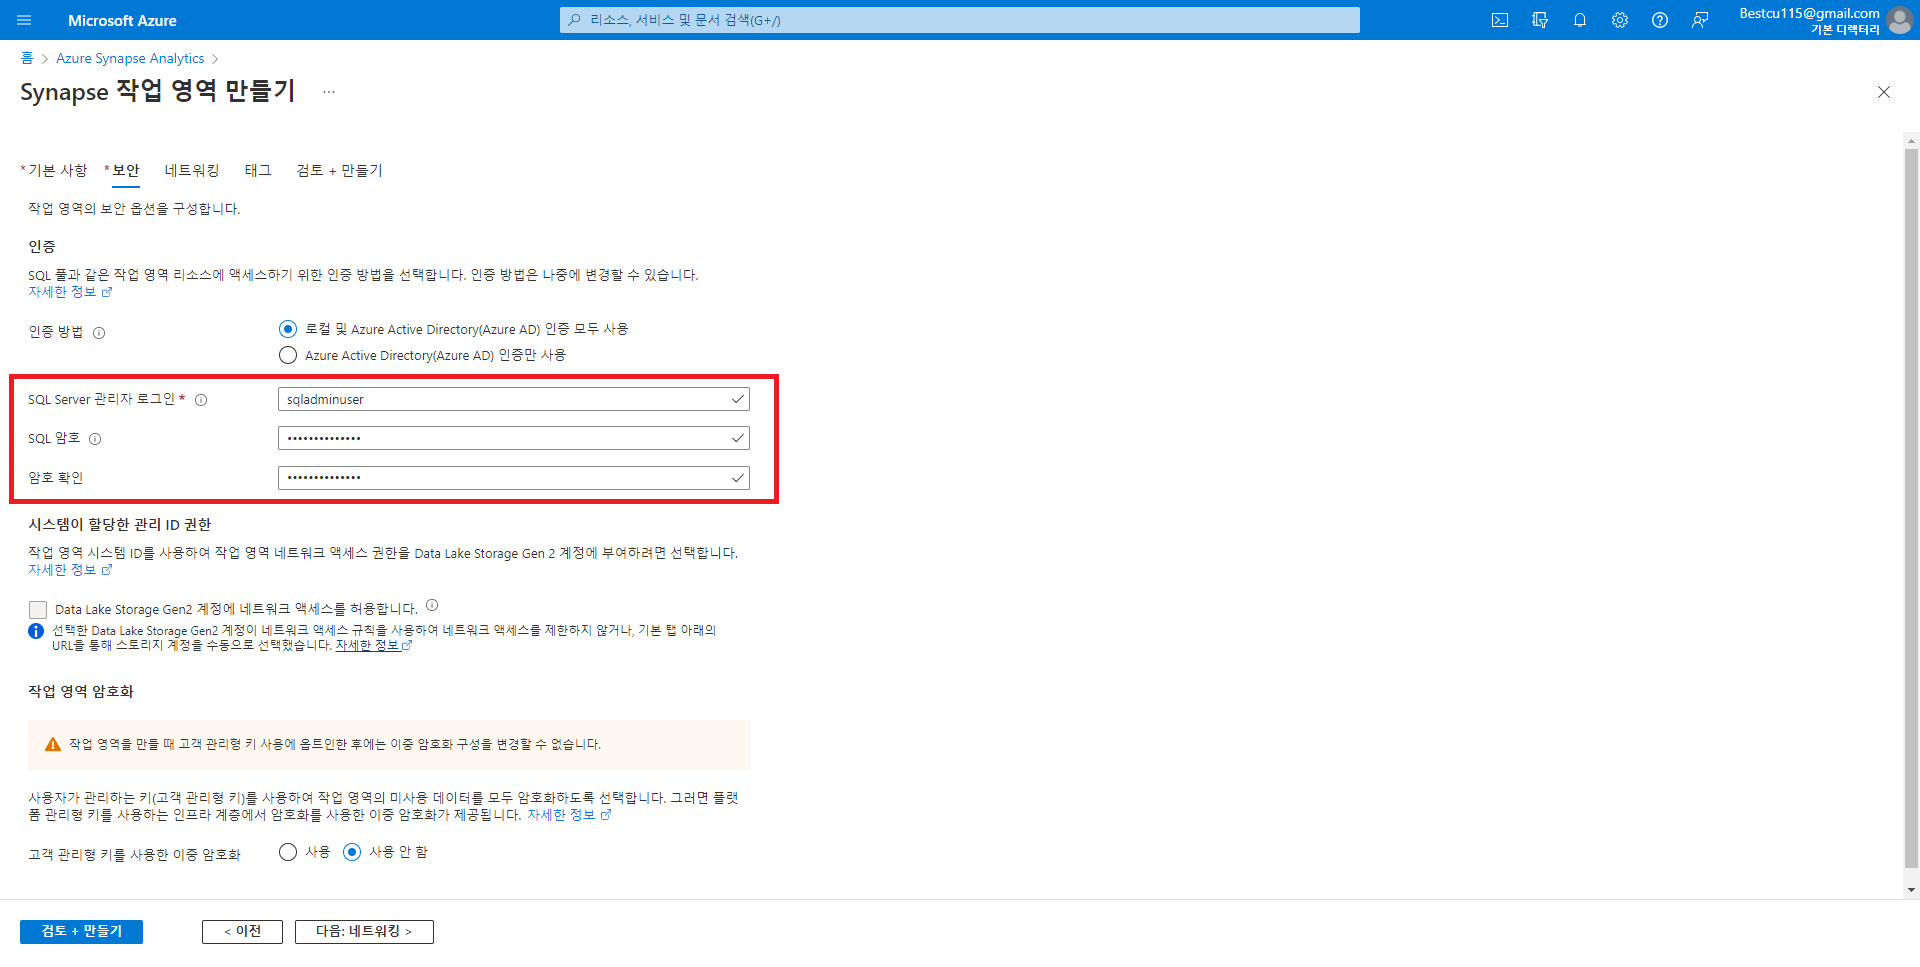The image size is (1920, 967).
Task: Click the 암호 확인 confirm password field
Action: click(513, 478)
